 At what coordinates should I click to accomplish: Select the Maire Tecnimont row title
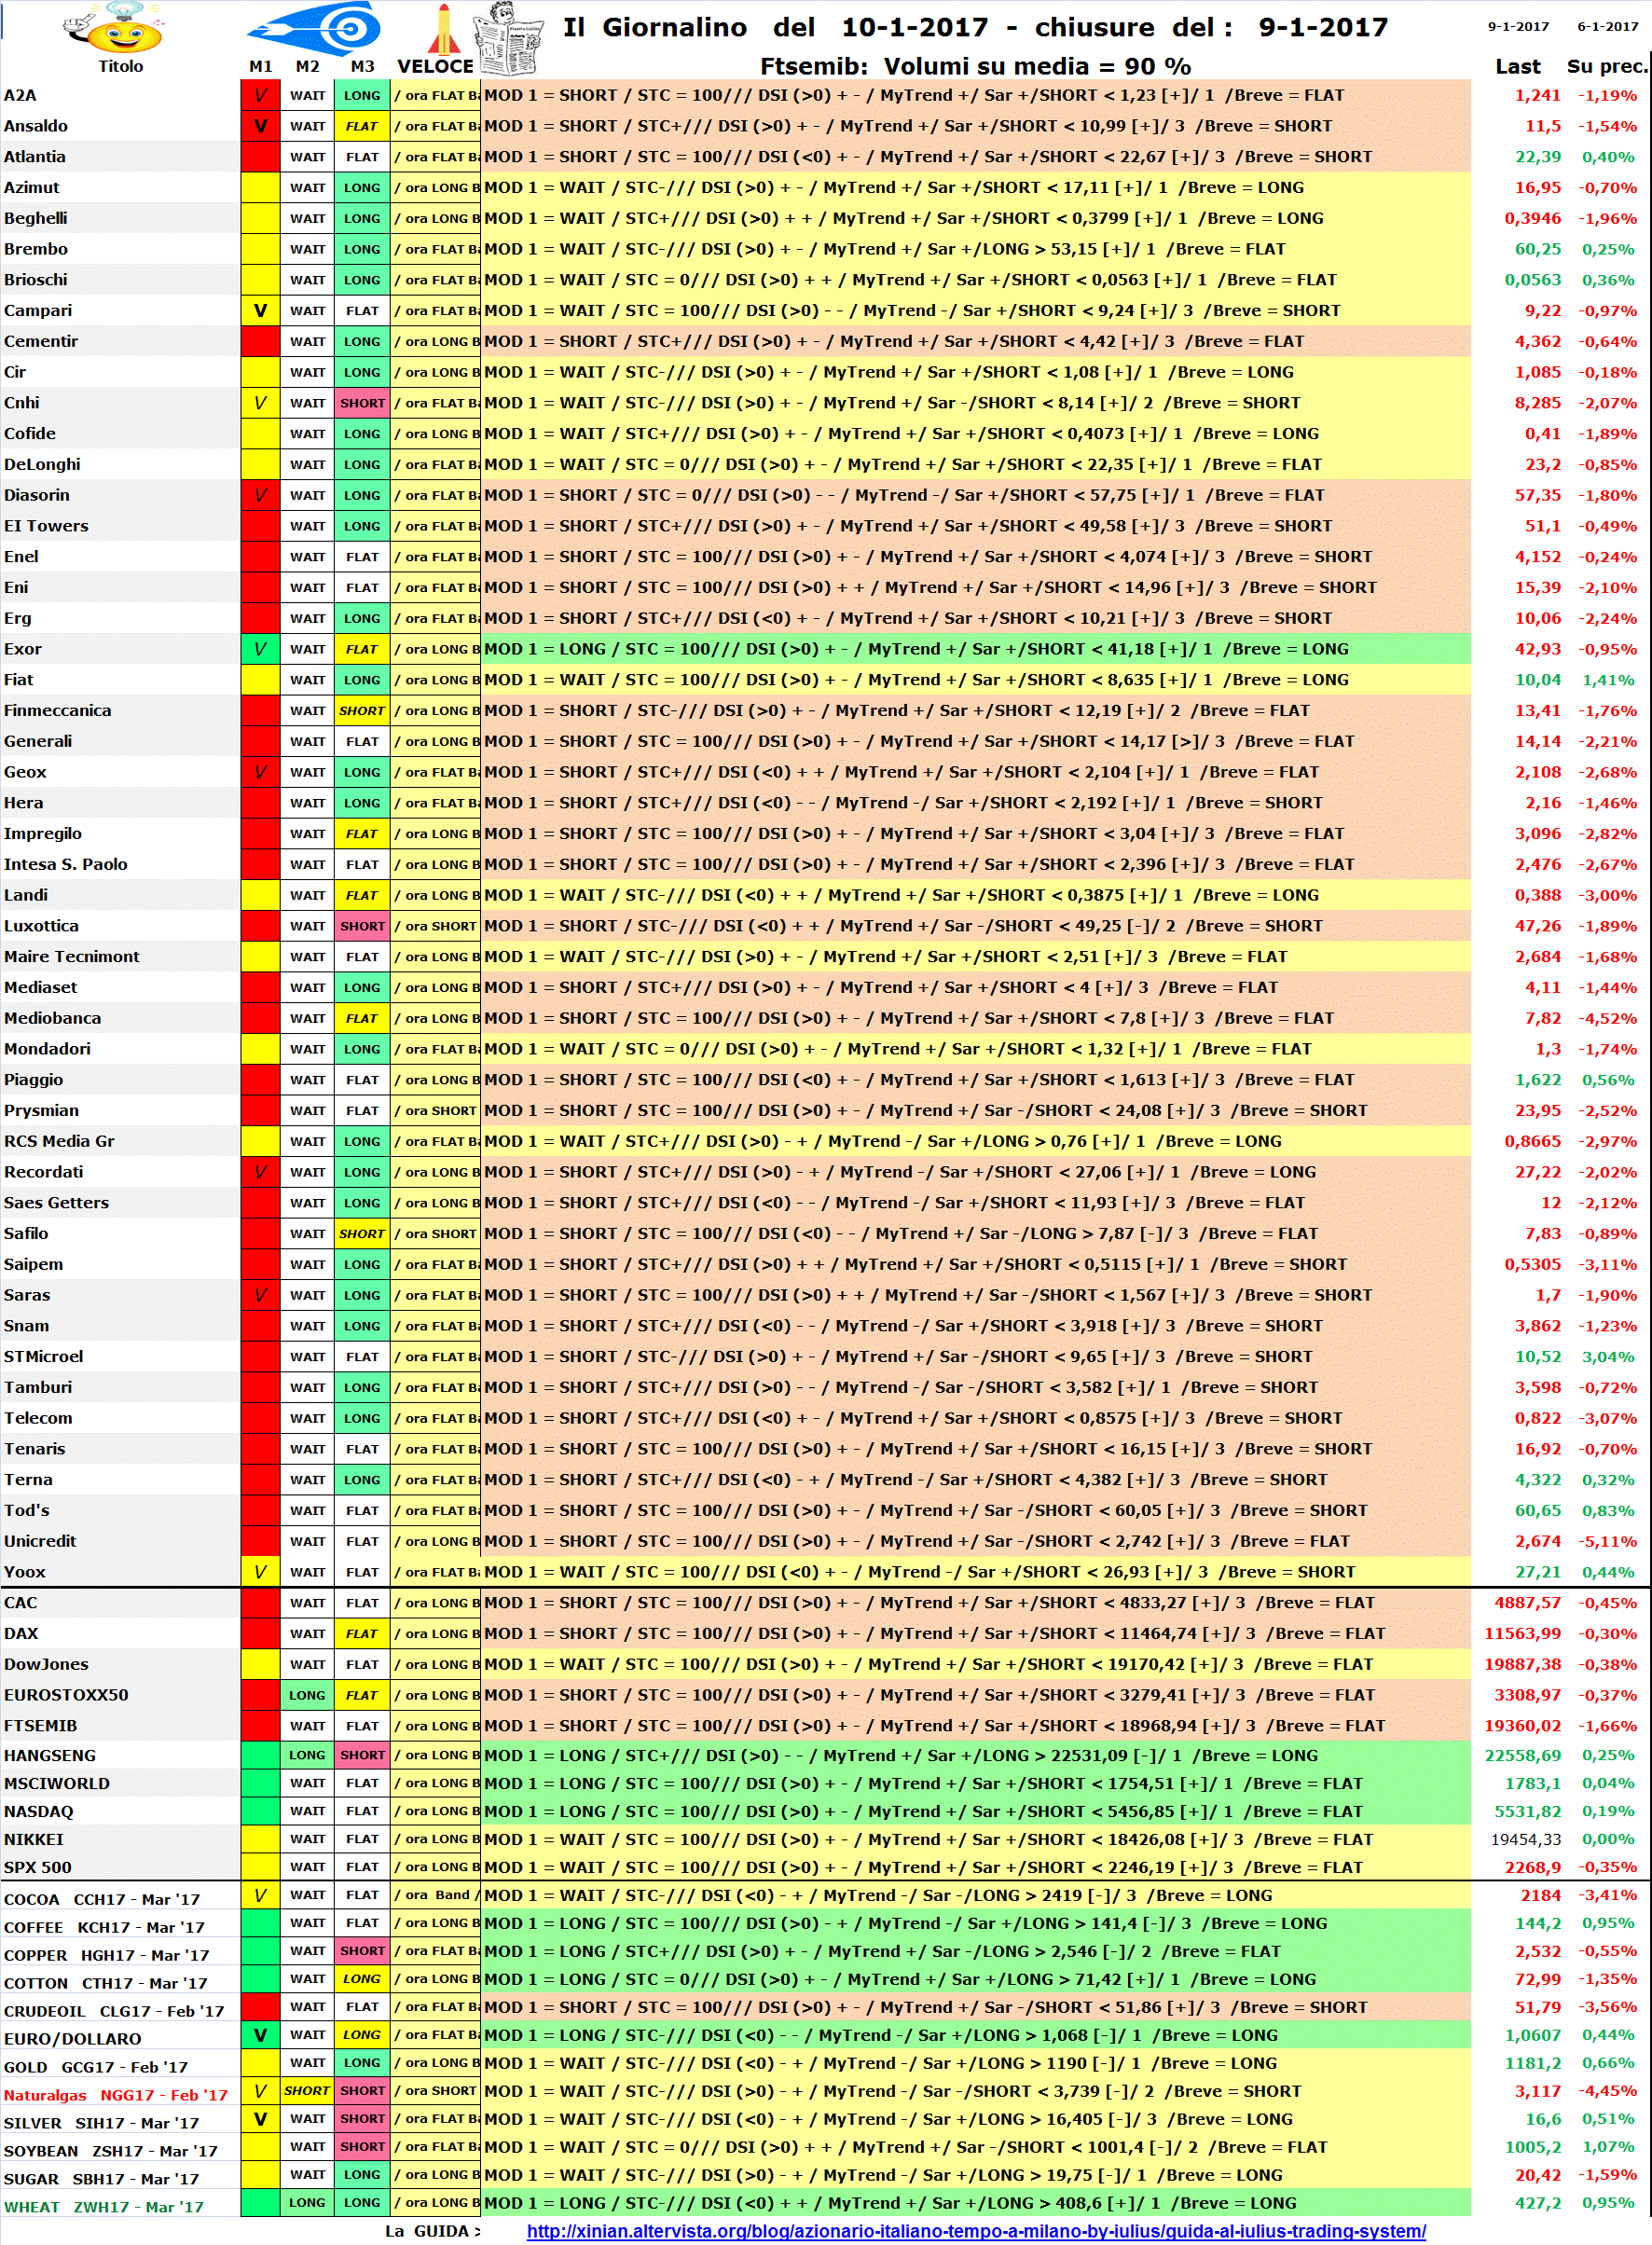pyautogui.click(x=72, y=957)
